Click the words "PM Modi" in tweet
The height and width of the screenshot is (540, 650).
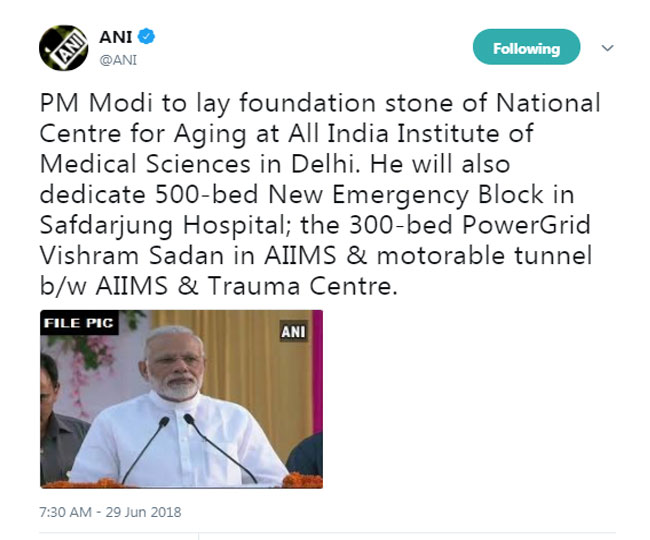coord(84,103)
